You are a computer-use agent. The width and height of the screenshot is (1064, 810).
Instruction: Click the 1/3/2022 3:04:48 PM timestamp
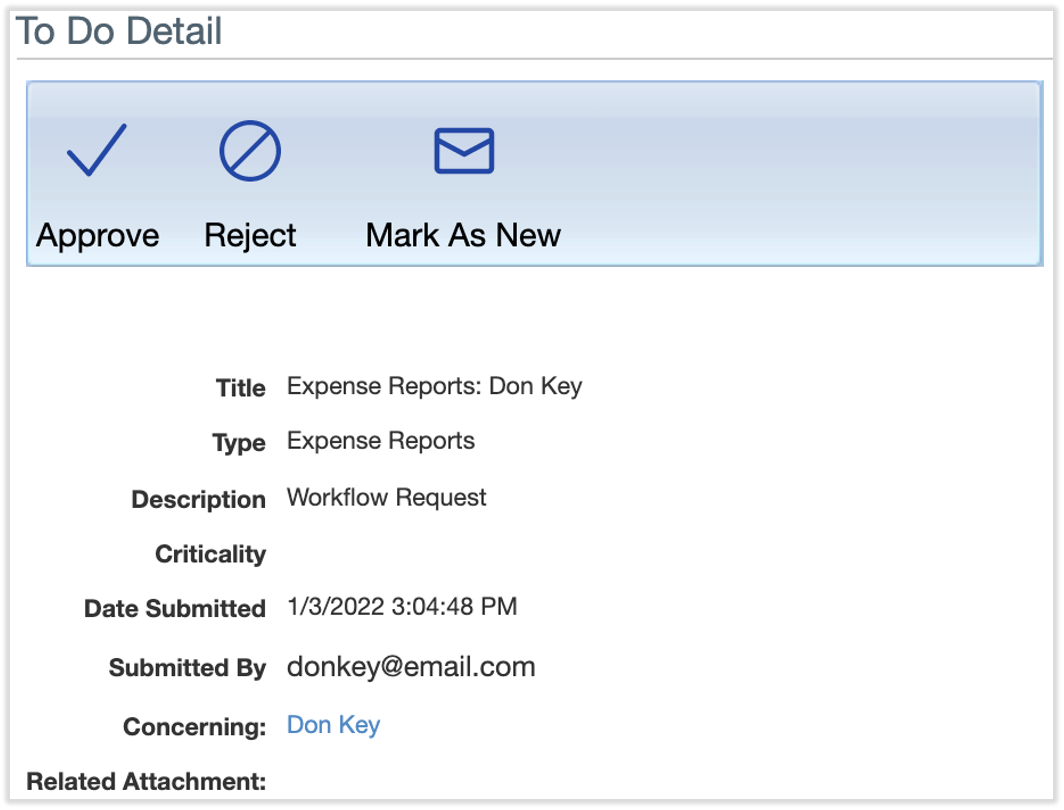[x=401, y=606]
